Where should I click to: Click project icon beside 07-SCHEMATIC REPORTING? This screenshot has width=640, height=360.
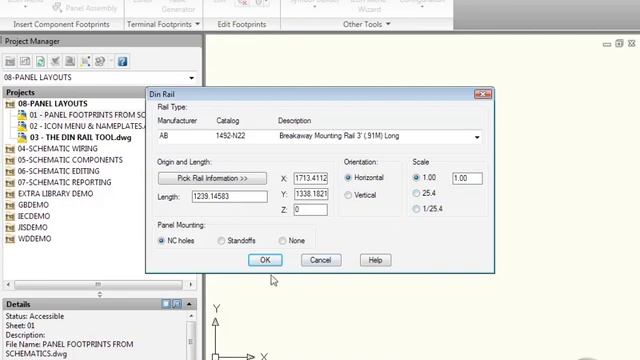coord(10,182)
